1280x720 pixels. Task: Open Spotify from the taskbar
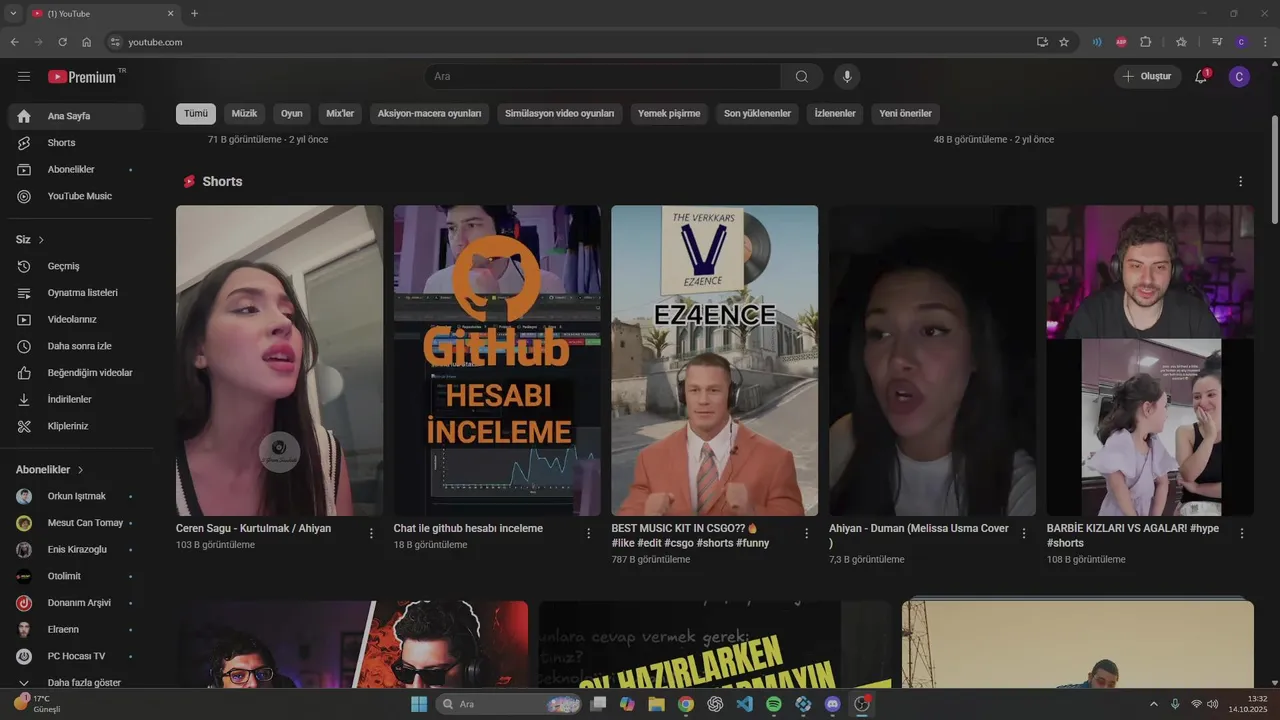pyautogui.click(x=774, y=704)
